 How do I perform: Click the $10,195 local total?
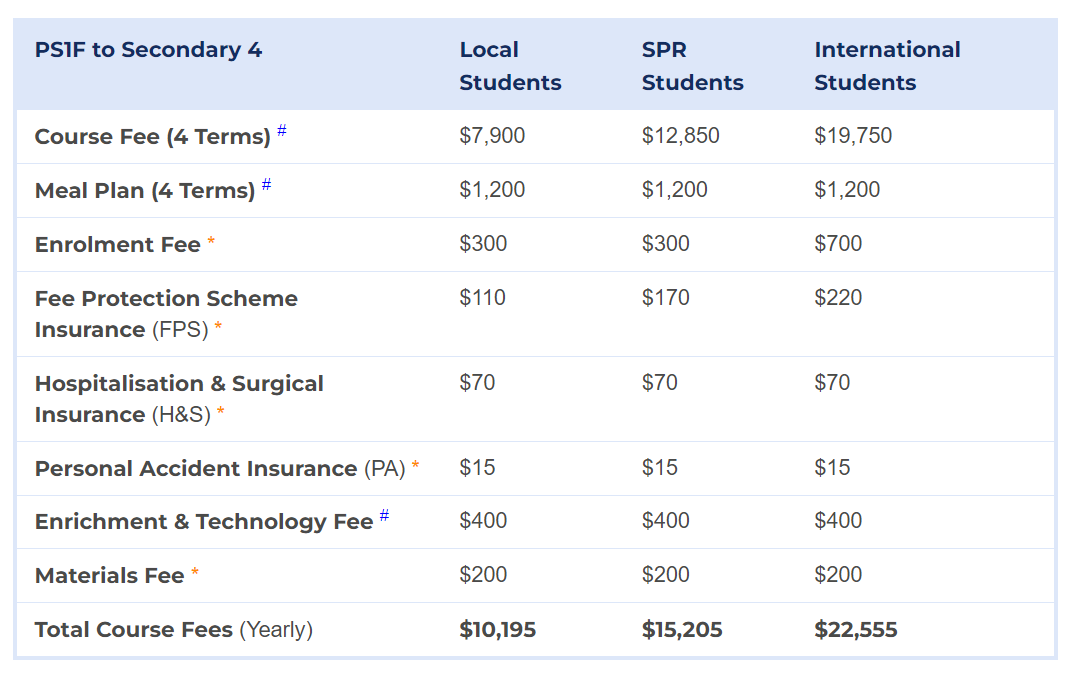pos(498,630)
